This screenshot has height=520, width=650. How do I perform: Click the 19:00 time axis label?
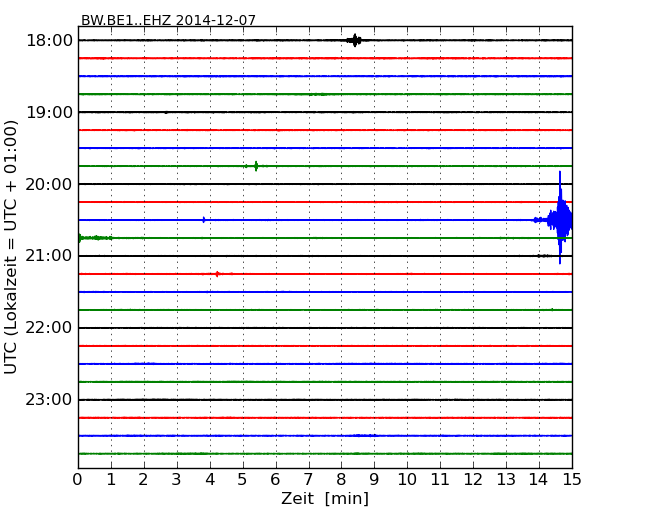pyautogui.click(x=49, y=112)
